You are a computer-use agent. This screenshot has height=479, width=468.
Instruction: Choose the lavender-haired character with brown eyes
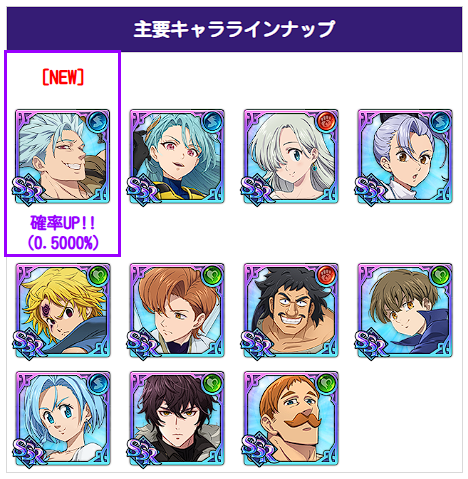point(405,156)
